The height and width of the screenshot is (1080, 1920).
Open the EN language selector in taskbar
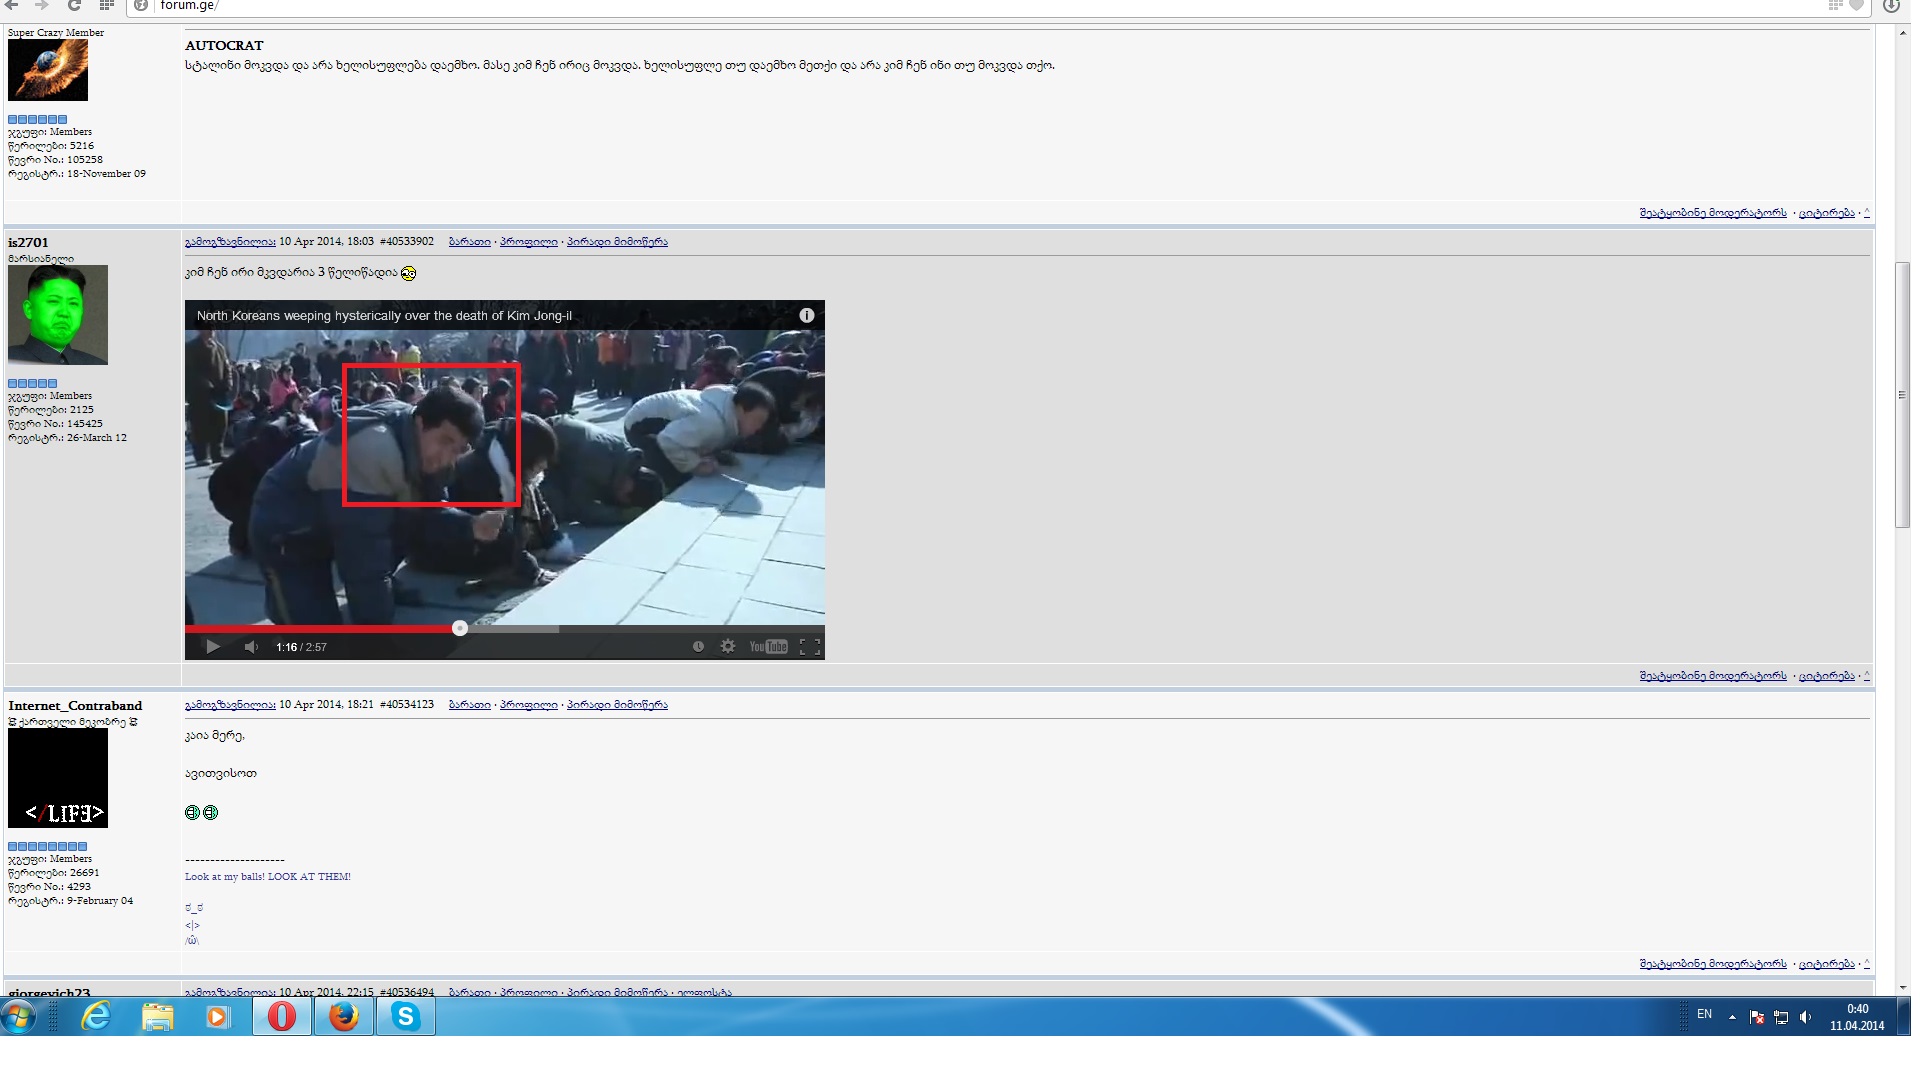pos(1704,1014)
